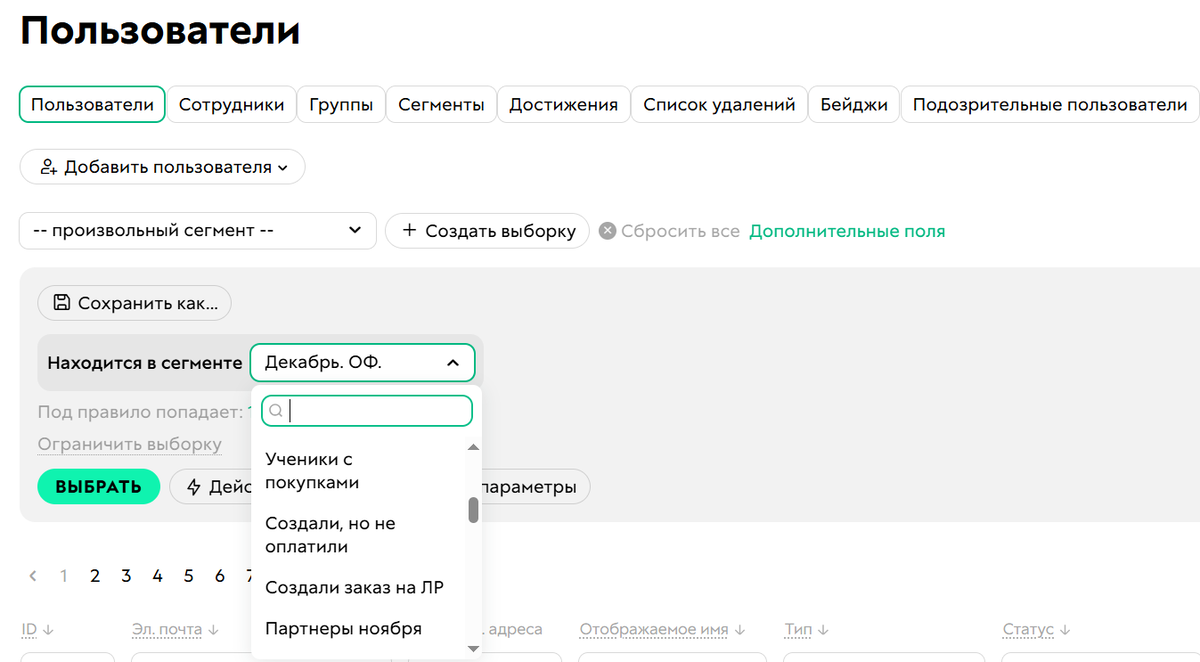Viewport: 1200px width, 662px height.
Task: Click the sort arrow next to ID
Action: [x=49, y=629]
